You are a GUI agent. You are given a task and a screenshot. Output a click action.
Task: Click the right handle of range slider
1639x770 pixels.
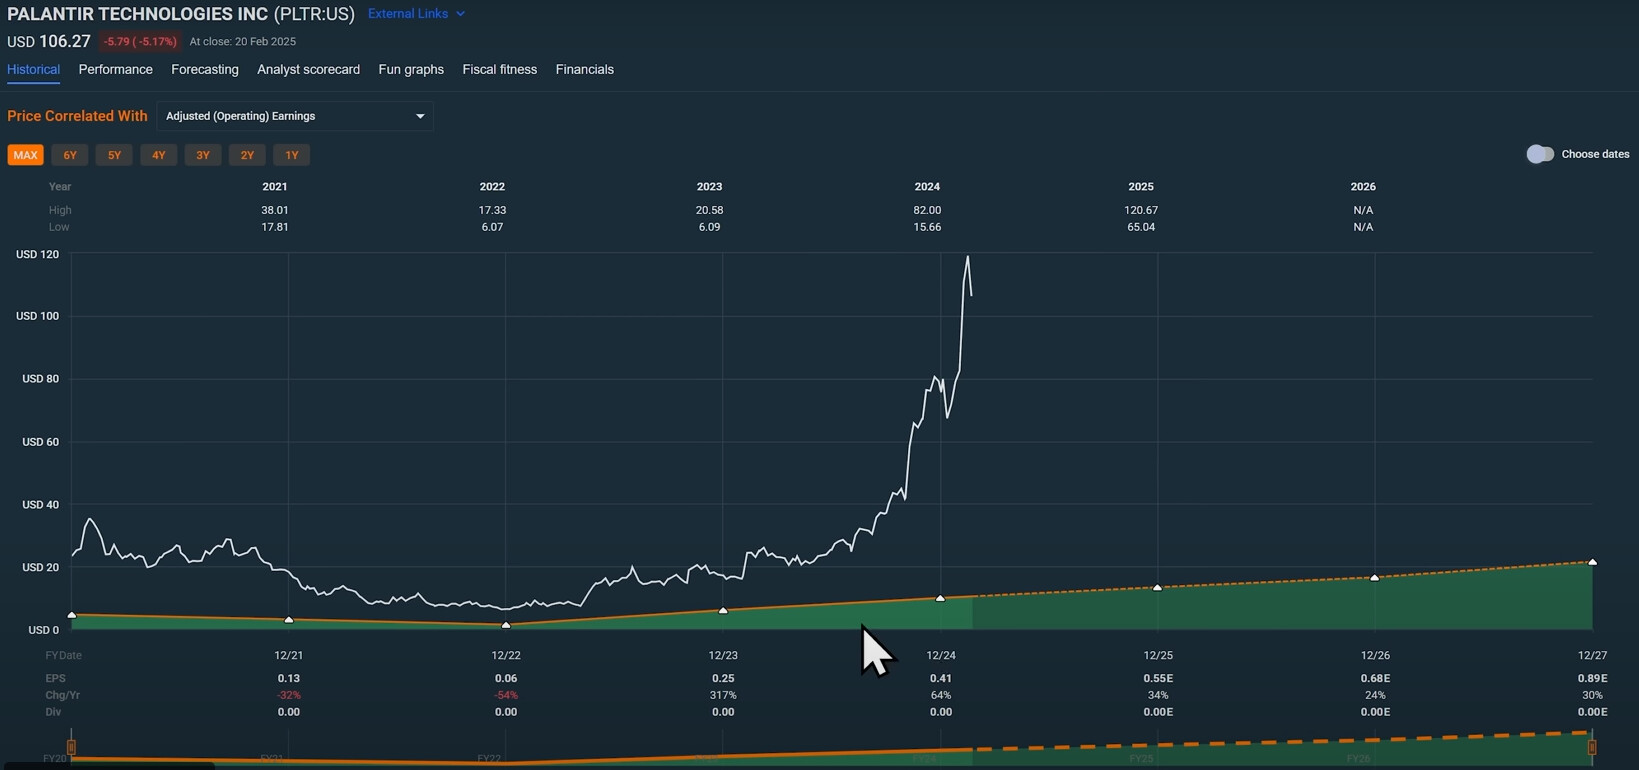(x=1592, y=747)
